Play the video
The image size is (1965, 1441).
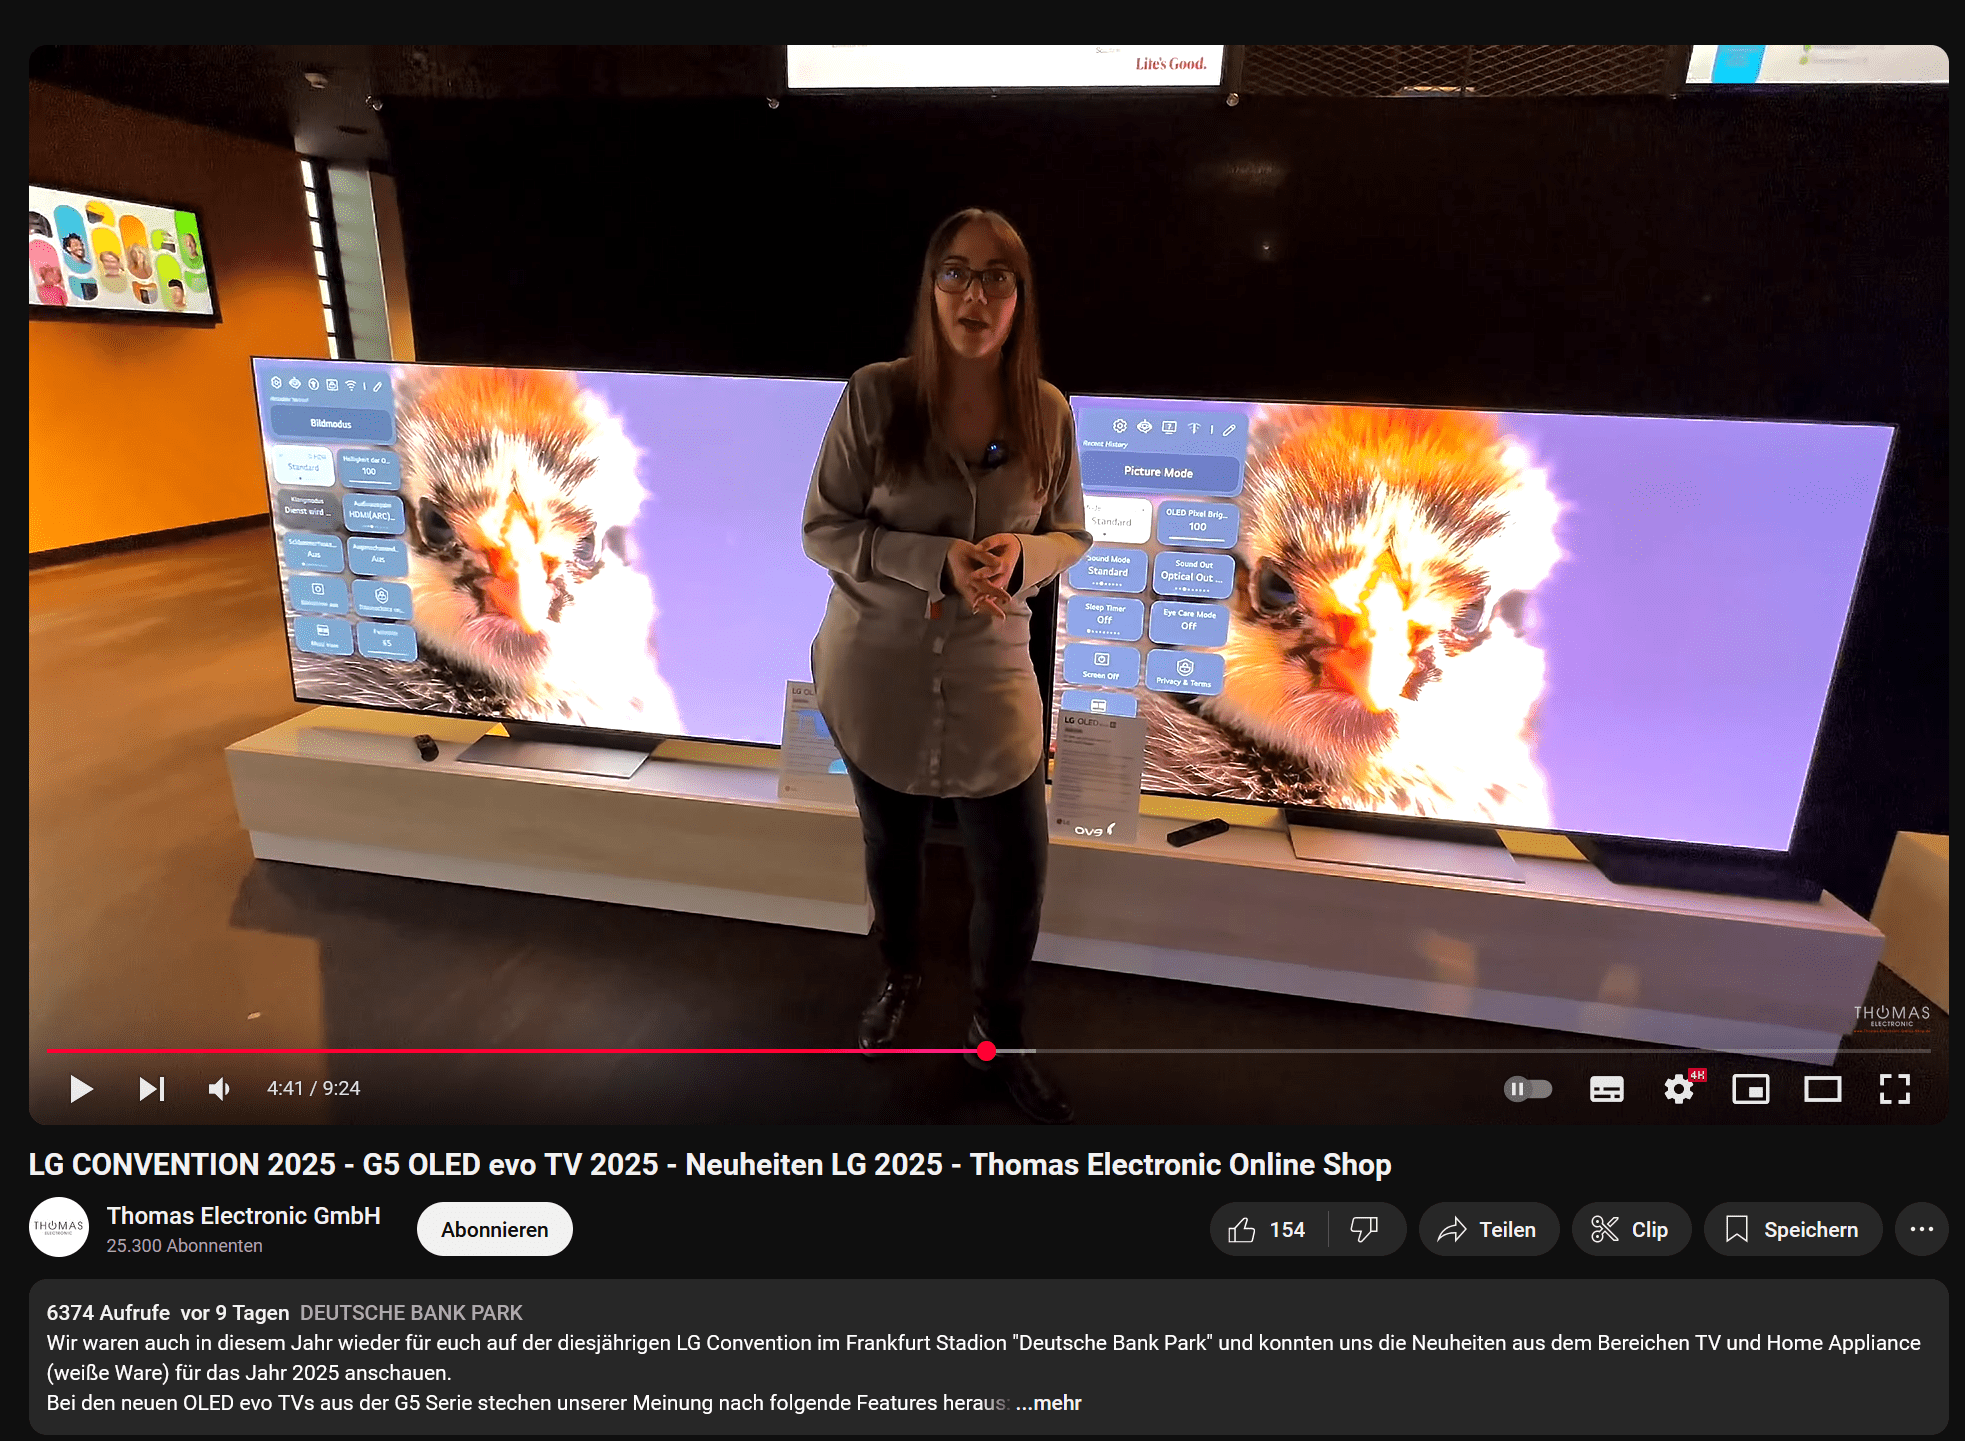[81, 1089]
